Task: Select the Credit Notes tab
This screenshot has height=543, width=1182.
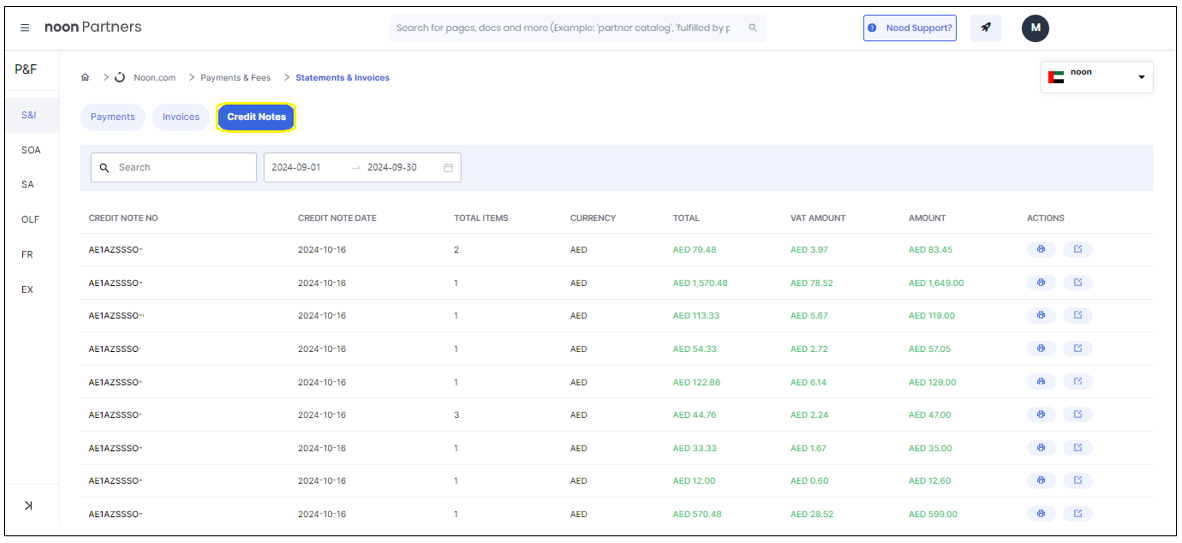Action: pyautogui.click(x=256, y=117)
